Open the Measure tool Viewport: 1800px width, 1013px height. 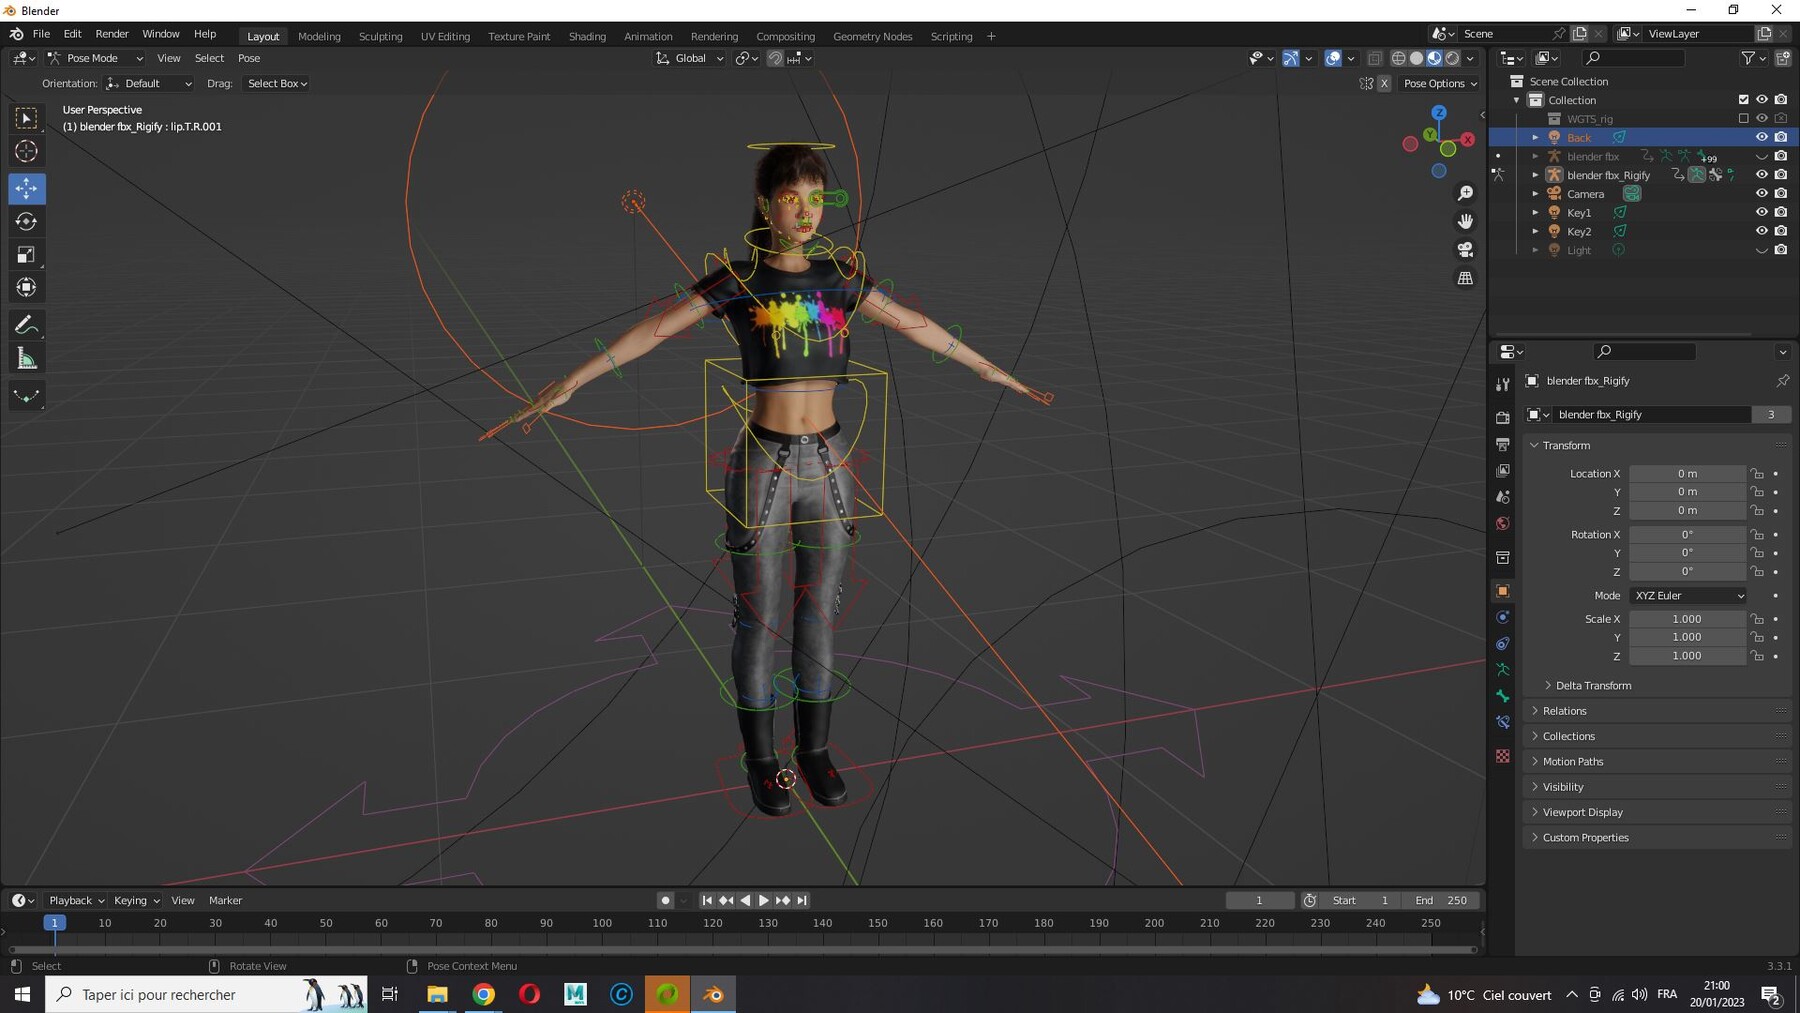coord(27,357)
